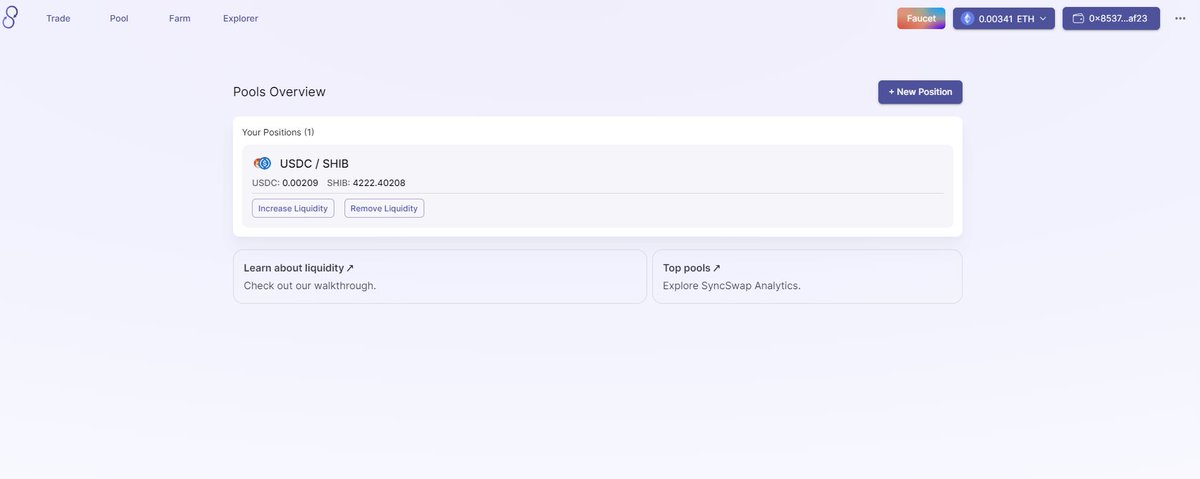This screenshot has height=479, width=1200.
Task: Create a position with + New Position
Action: click(920, 92)
